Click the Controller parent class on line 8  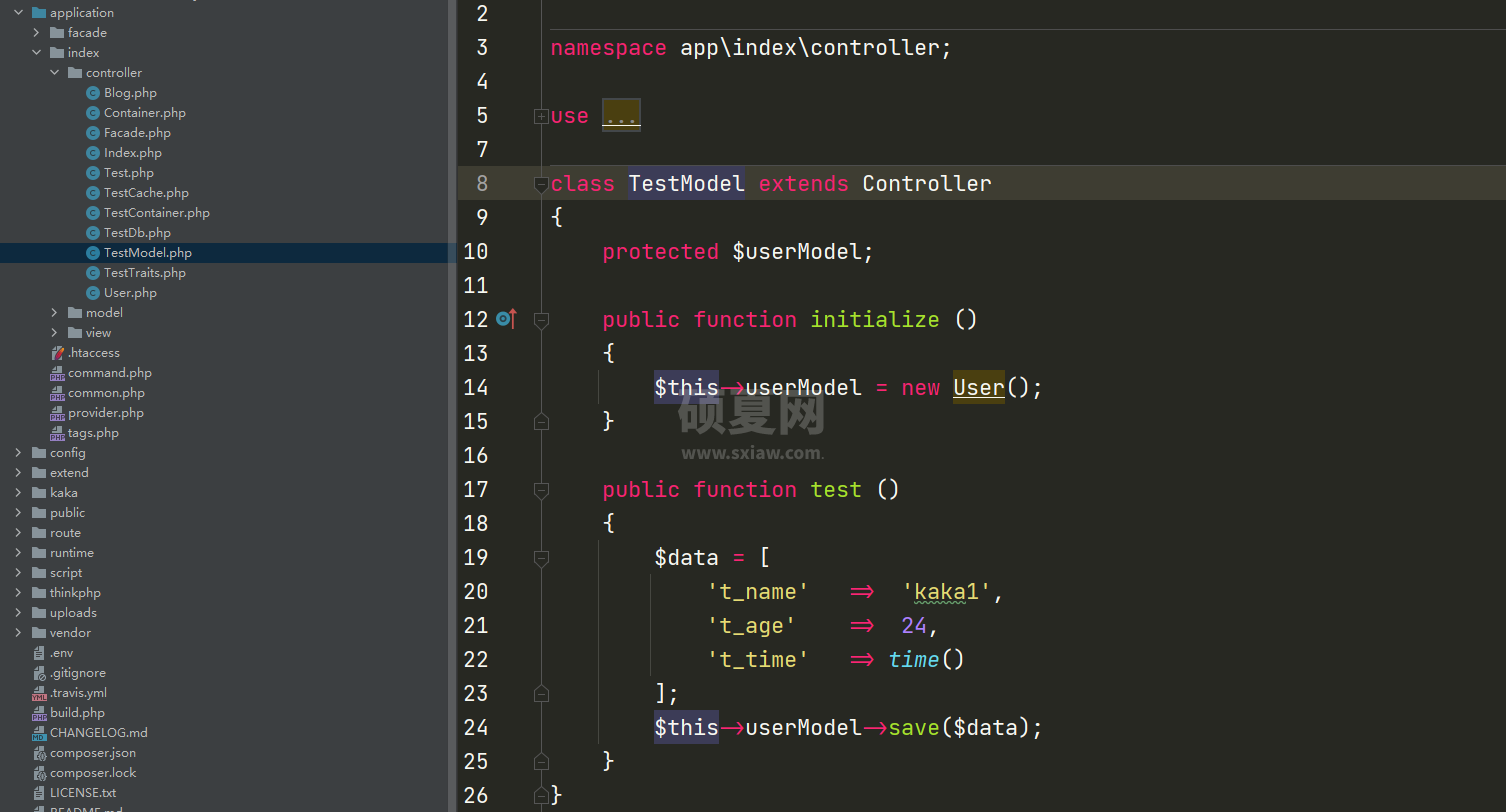tap(927, 183)
